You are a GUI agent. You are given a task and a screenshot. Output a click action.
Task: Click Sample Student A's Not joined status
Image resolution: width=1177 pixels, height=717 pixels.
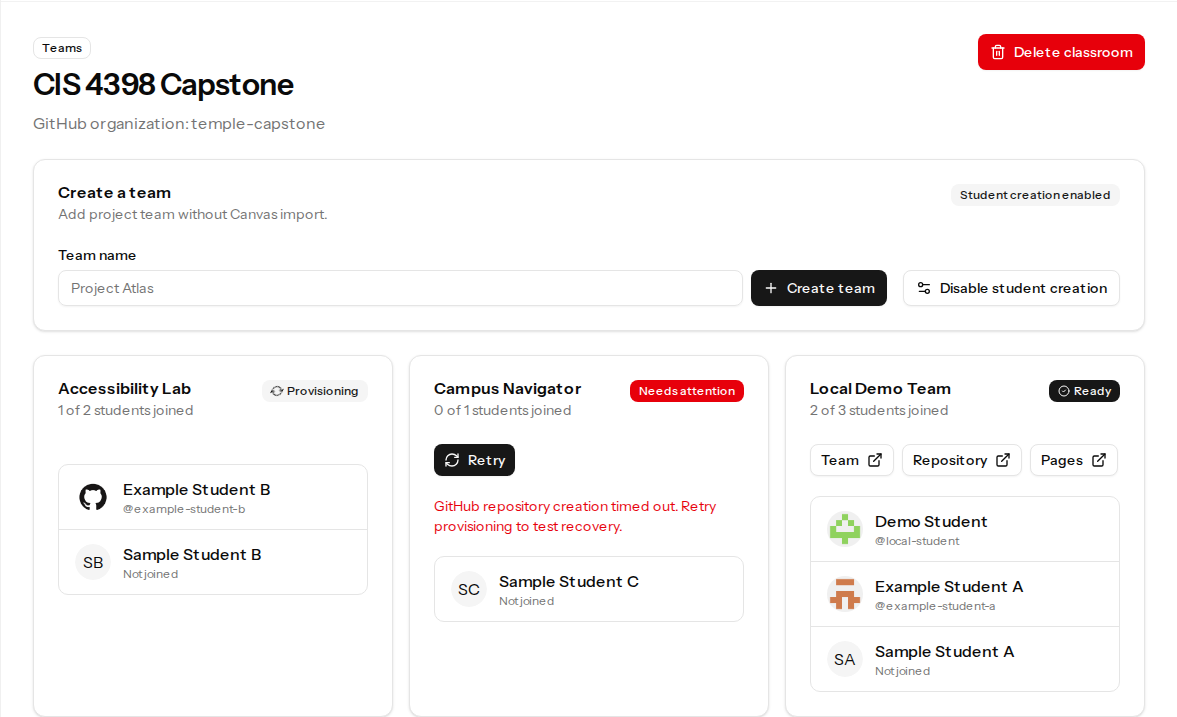pos(902,671)
